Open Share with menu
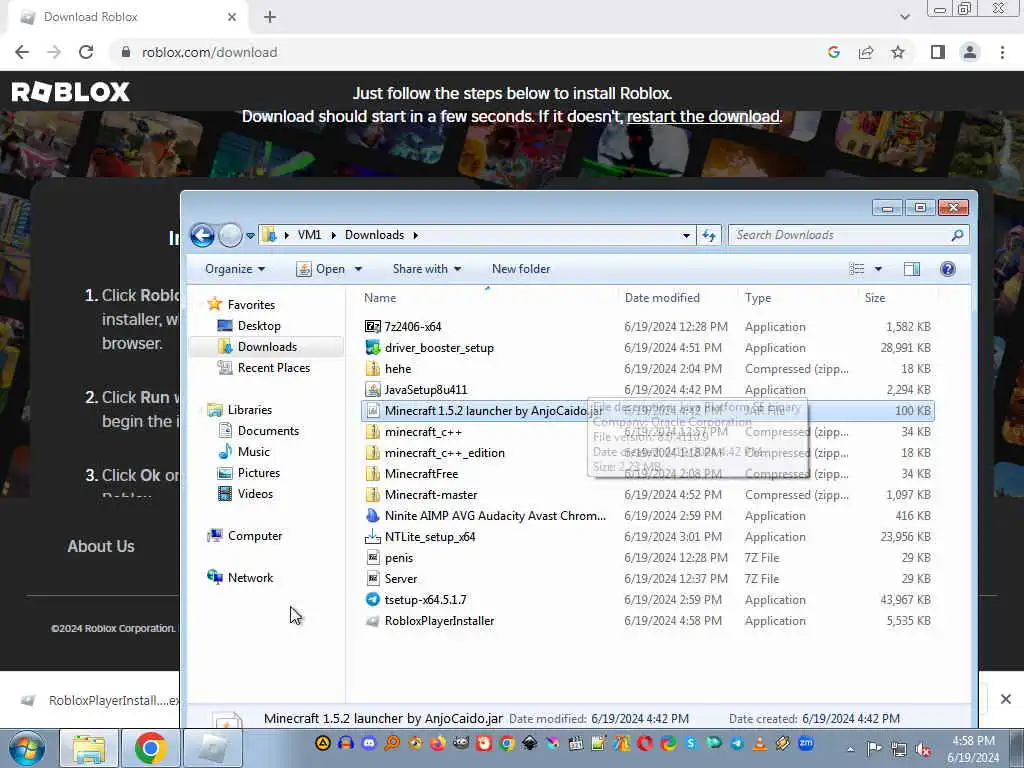Image resolution: width=1024 pixels, height=768 pixels. point(426,269)
